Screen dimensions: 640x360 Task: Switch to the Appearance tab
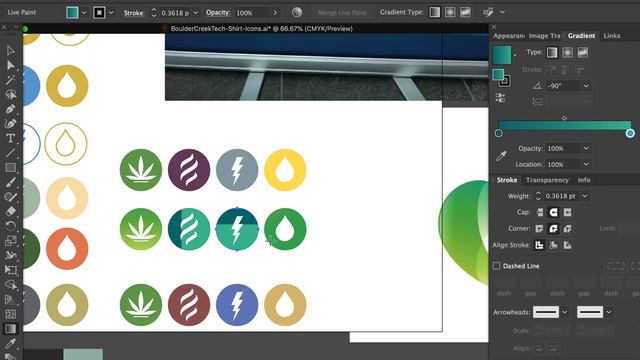click(509, 36)
